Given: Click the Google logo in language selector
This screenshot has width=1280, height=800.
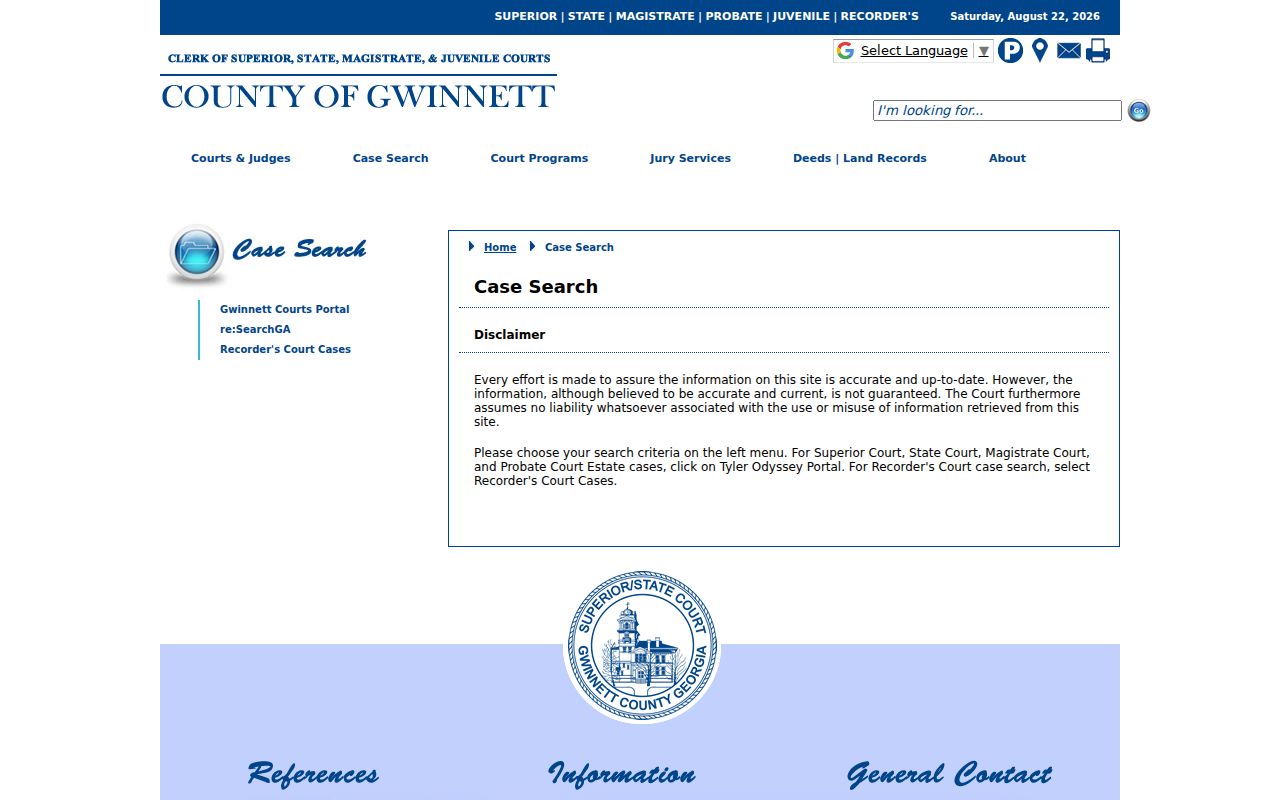Looking at the screenshot, I should point(846,51).
